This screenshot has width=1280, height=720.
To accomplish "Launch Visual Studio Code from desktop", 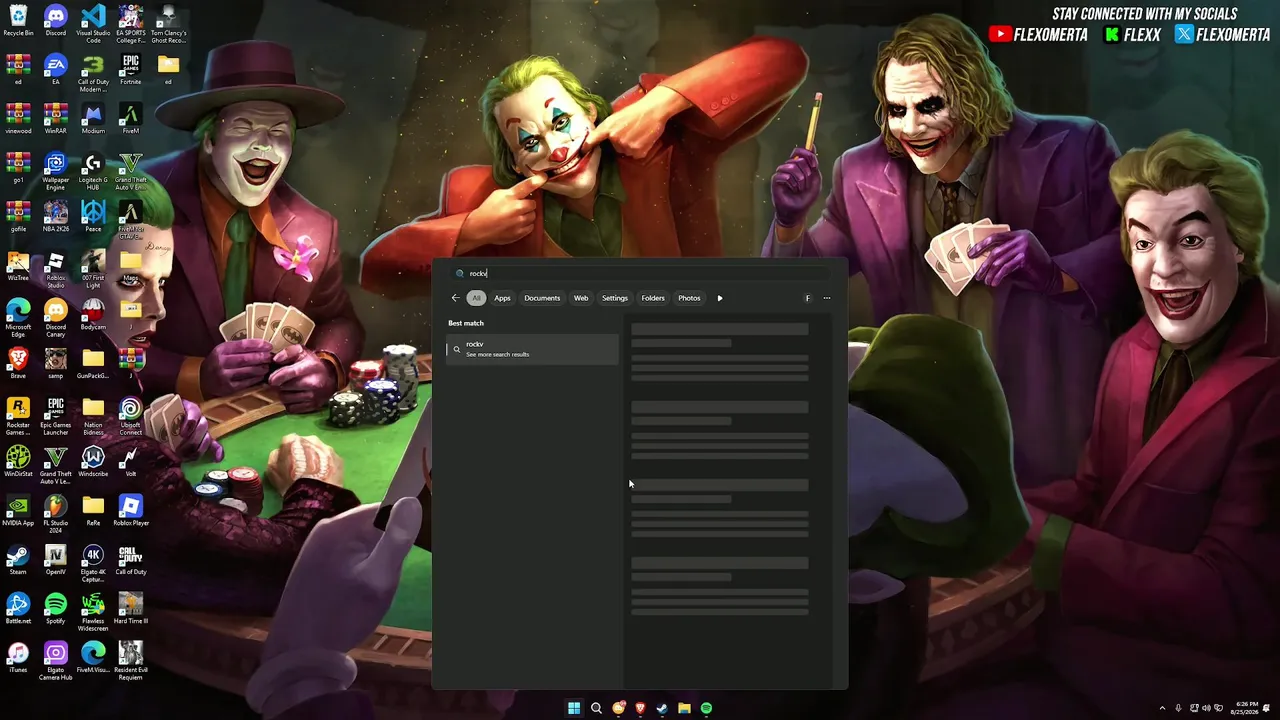I will 93,23.
